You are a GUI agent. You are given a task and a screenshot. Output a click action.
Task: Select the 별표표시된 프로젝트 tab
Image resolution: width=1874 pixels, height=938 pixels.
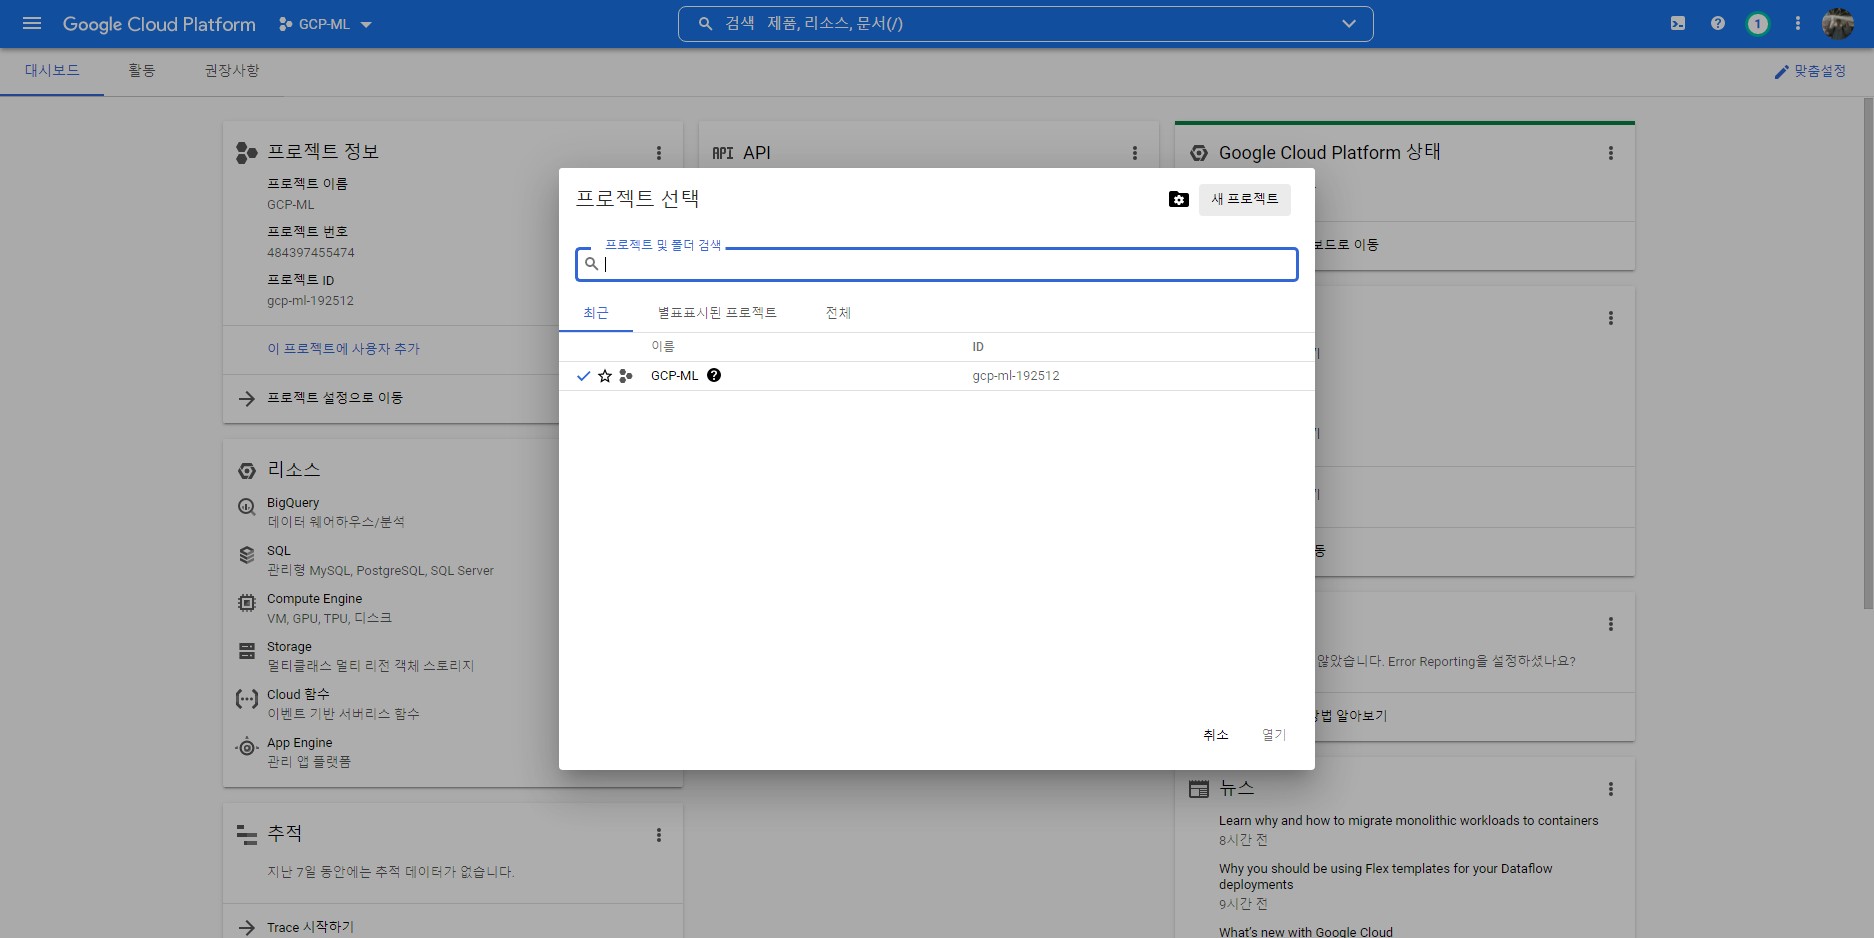(717, 313)
